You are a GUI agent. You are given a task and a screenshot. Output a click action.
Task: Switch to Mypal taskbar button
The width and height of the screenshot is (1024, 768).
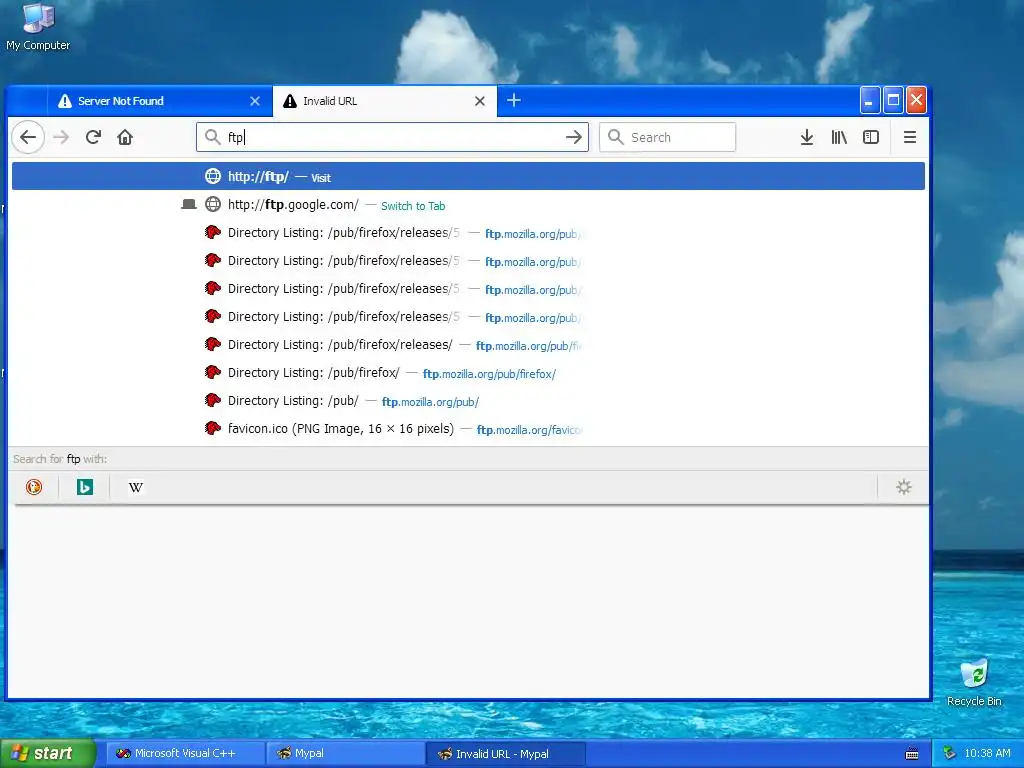coord(346,754)
